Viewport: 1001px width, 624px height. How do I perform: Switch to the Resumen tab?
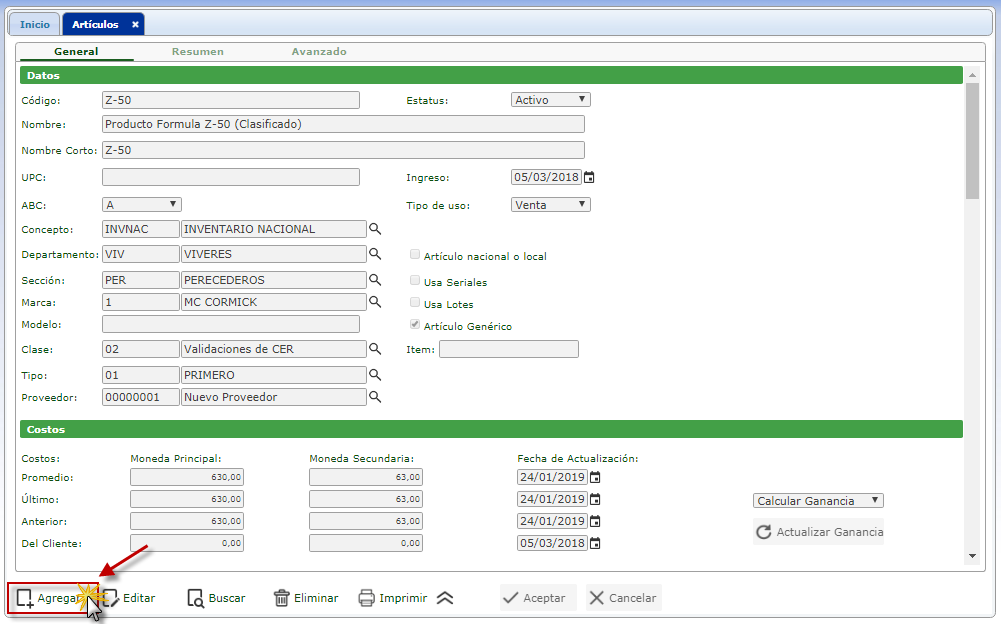[197, 52]
